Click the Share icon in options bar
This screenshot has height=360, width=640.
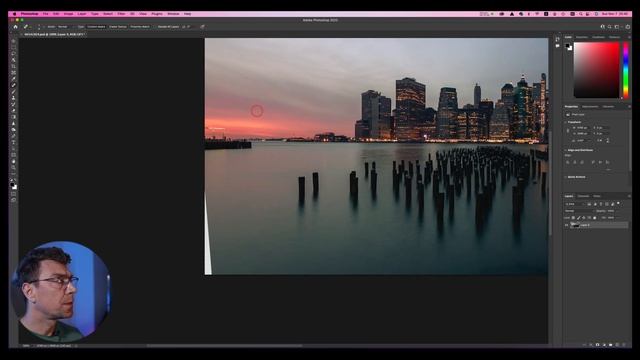tap(628, 27)
